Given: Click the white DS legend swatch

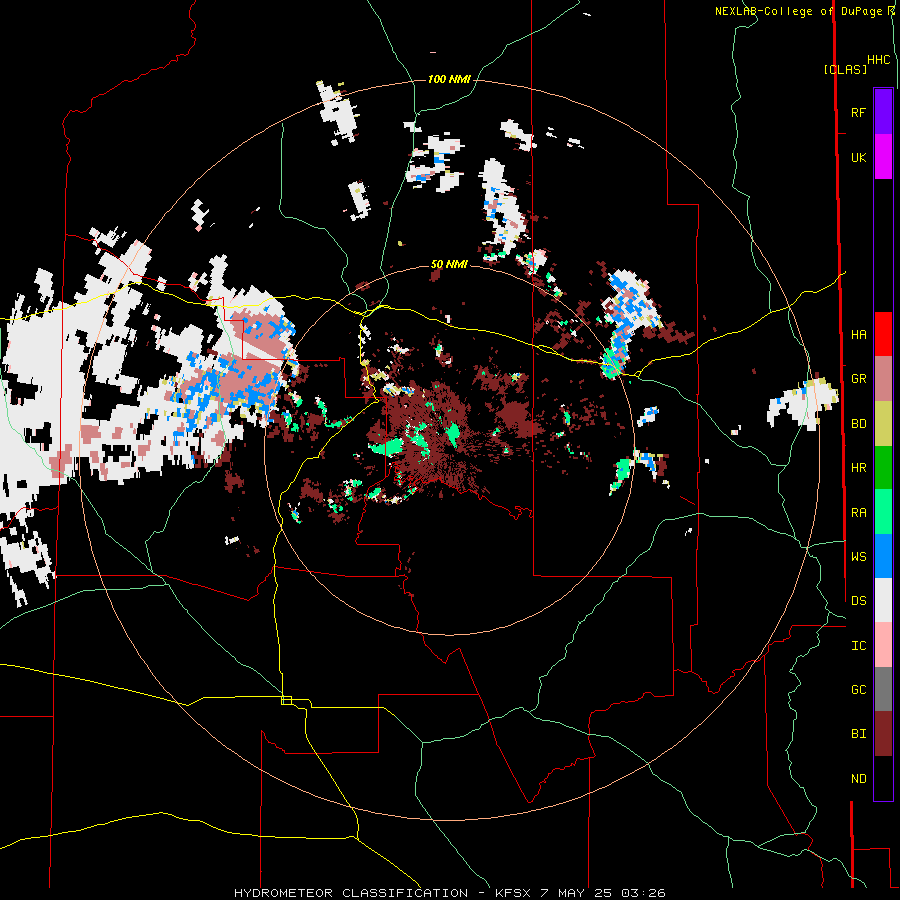Looking at the screenshot, I should 883,600.
